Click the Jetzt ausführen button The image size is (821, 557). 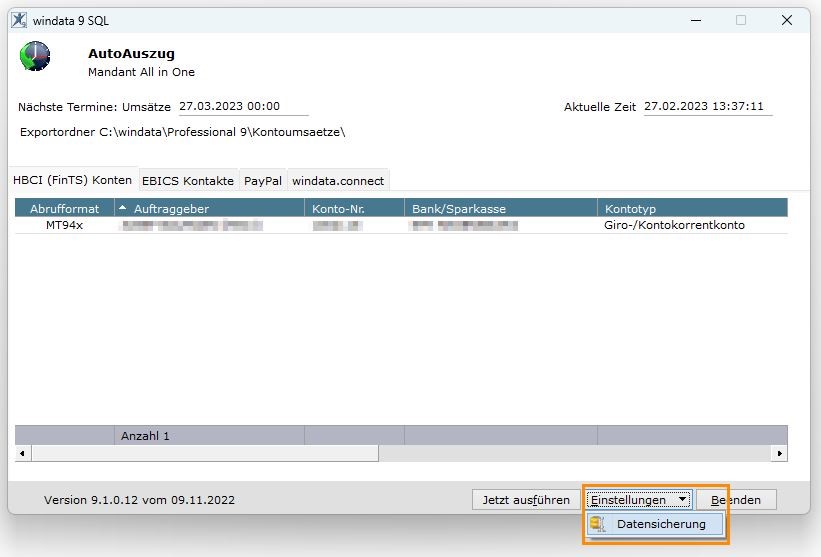tap(526, 500)
